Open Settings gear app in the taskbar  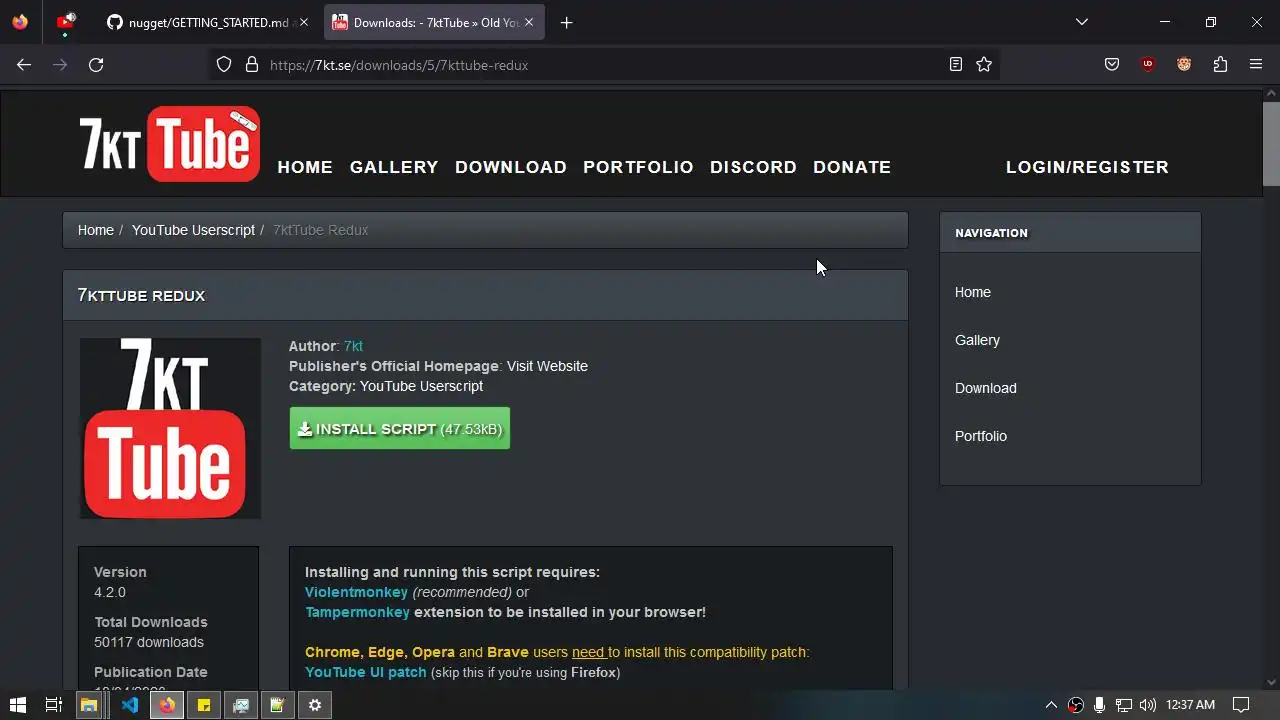[x=315, y=705]
